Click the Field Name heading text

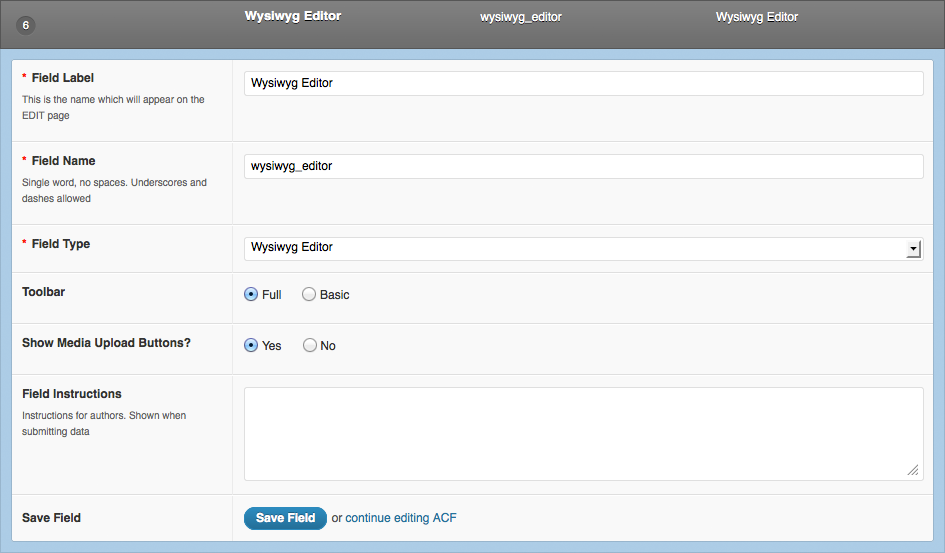point(63,161)
